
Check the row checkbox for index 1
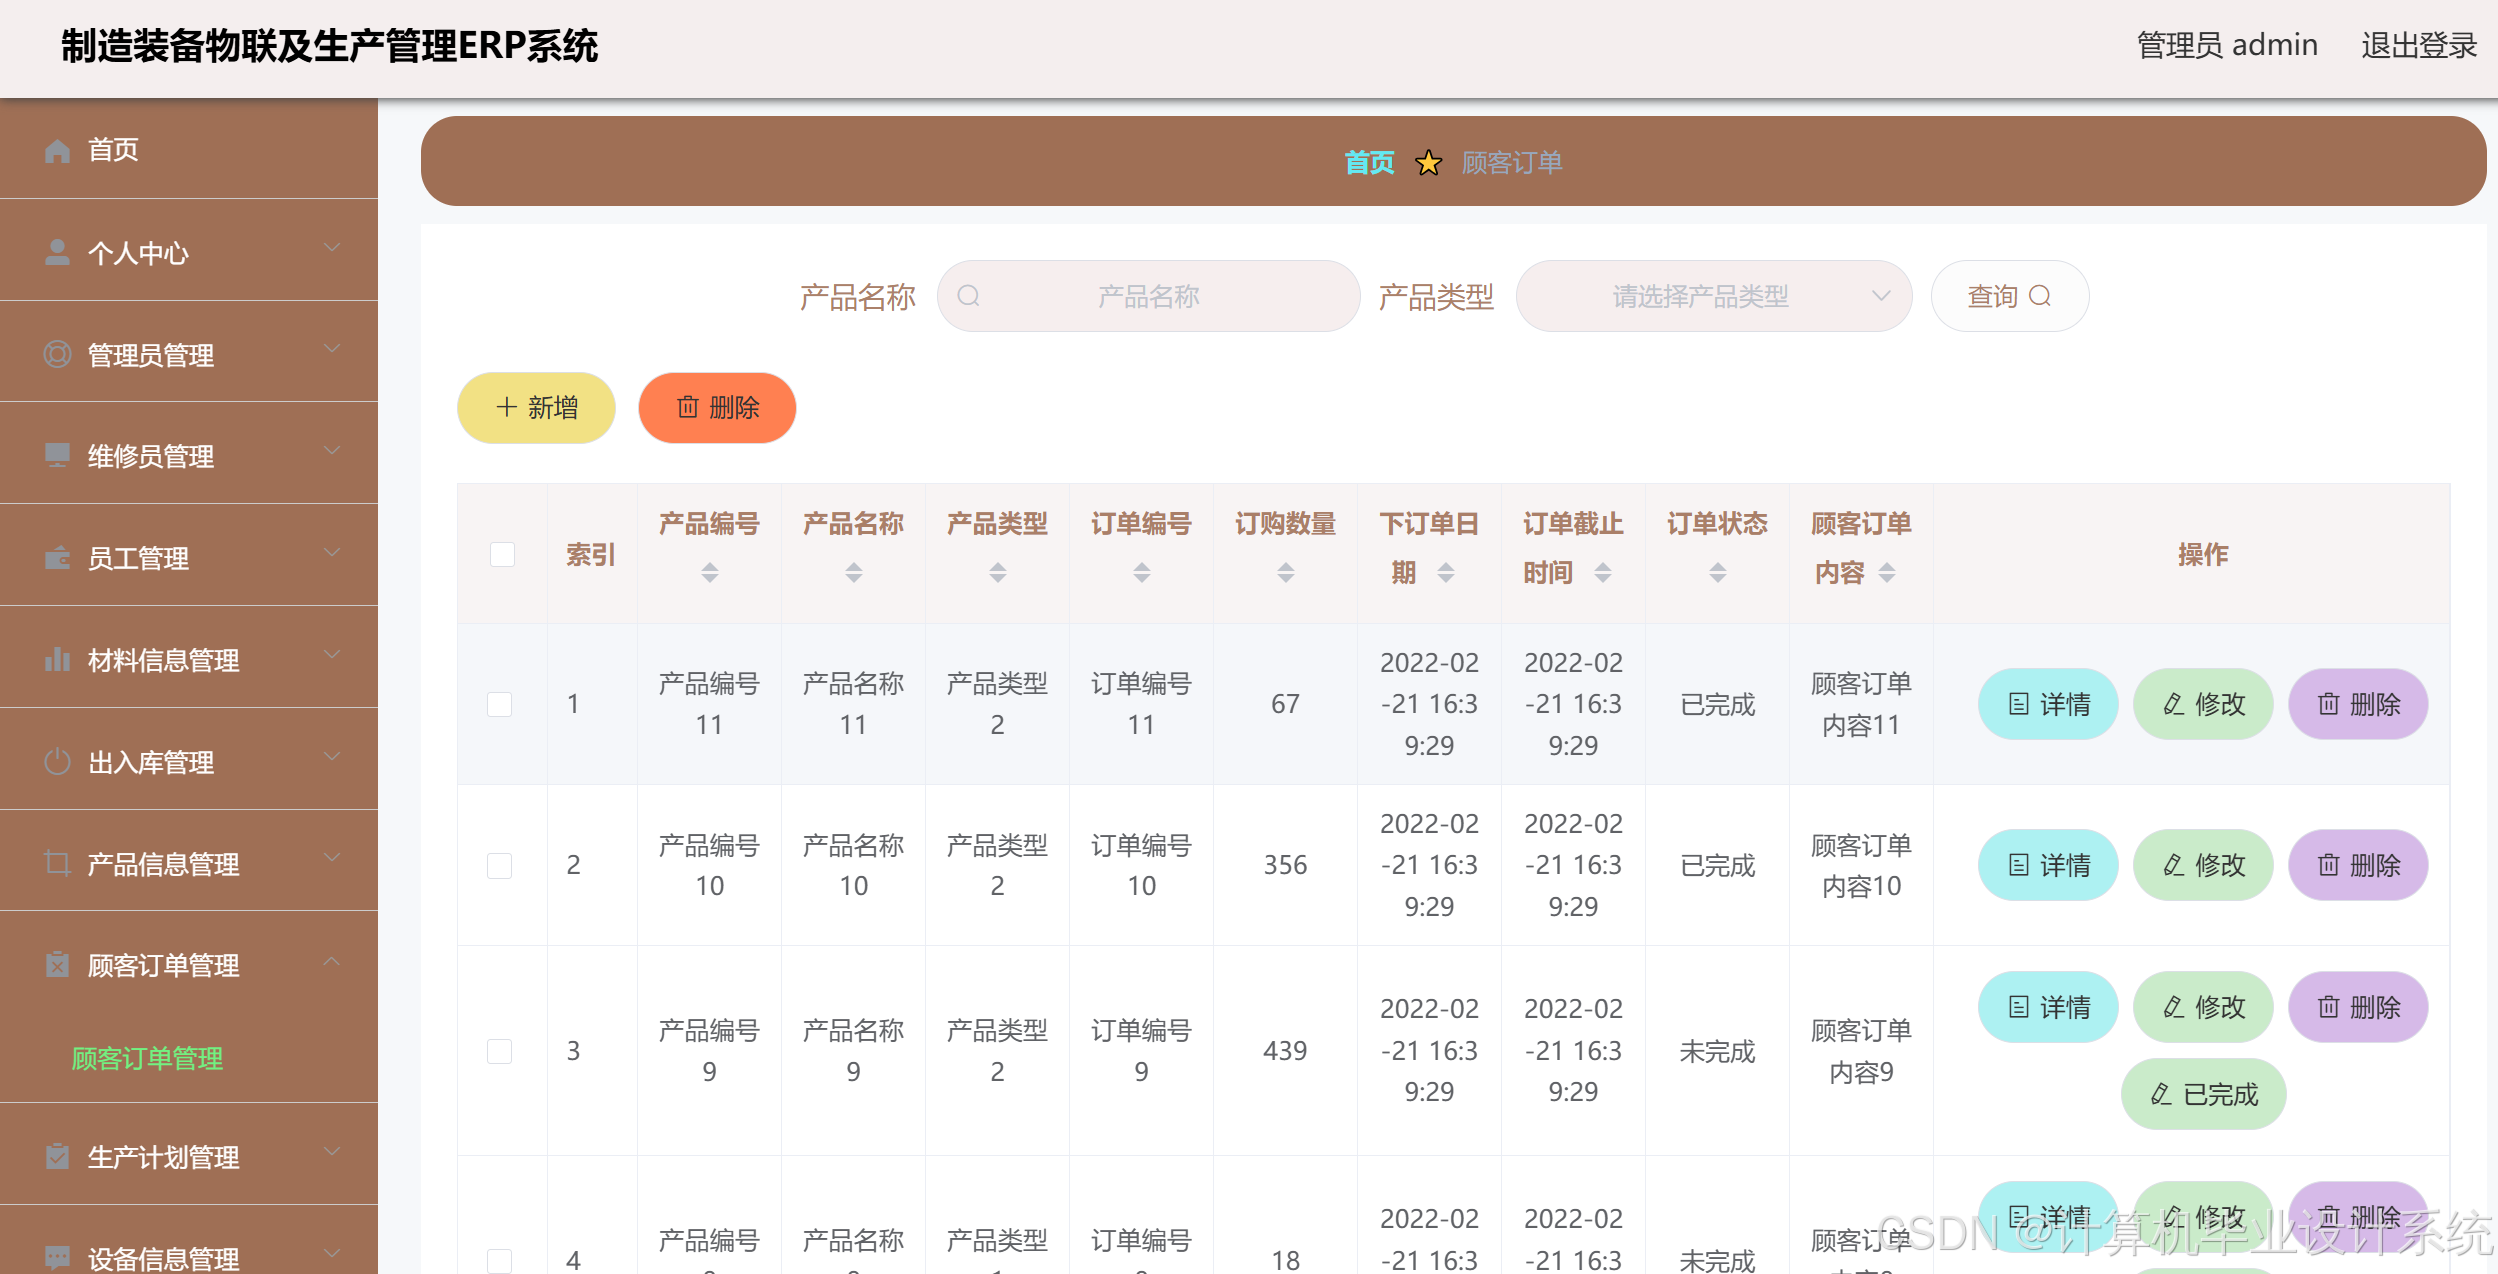(500, 704)
